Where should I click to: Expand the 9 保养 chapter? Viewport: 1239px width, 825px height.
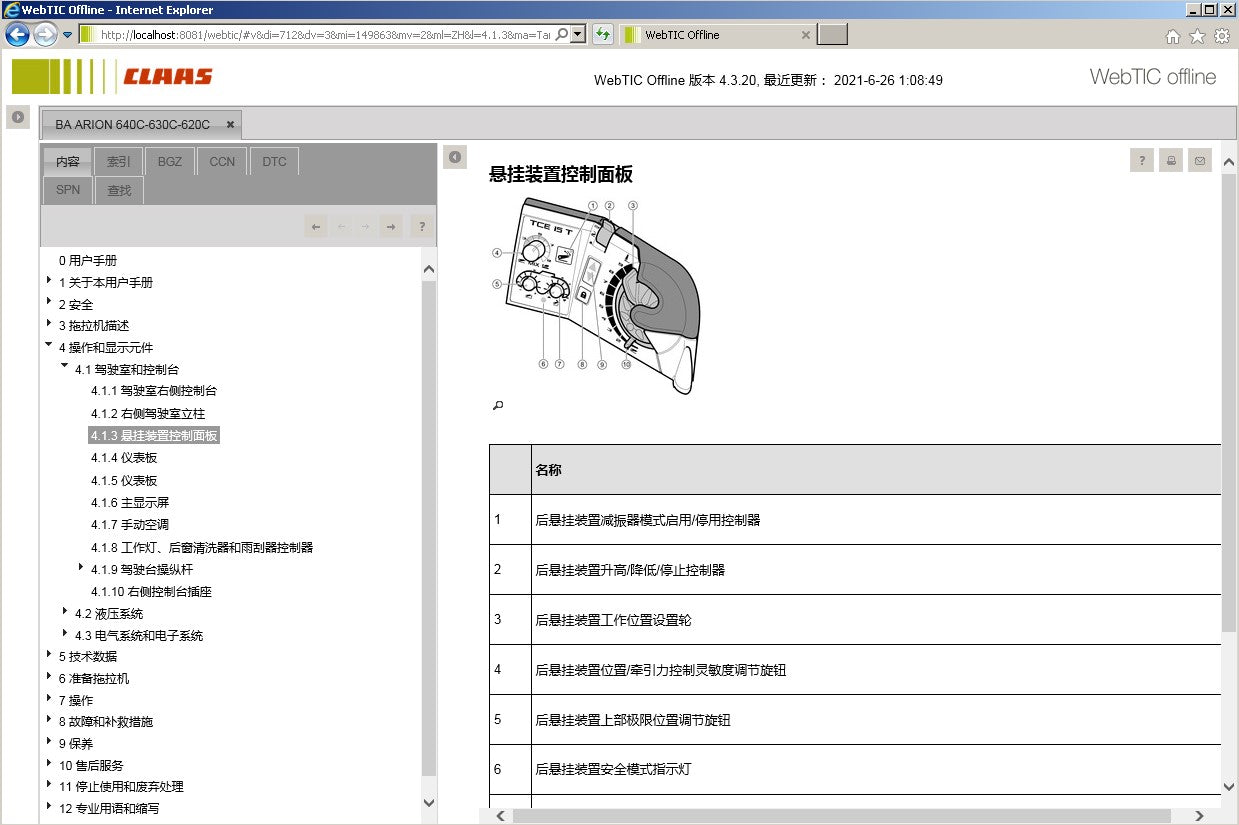click(48, 742)
